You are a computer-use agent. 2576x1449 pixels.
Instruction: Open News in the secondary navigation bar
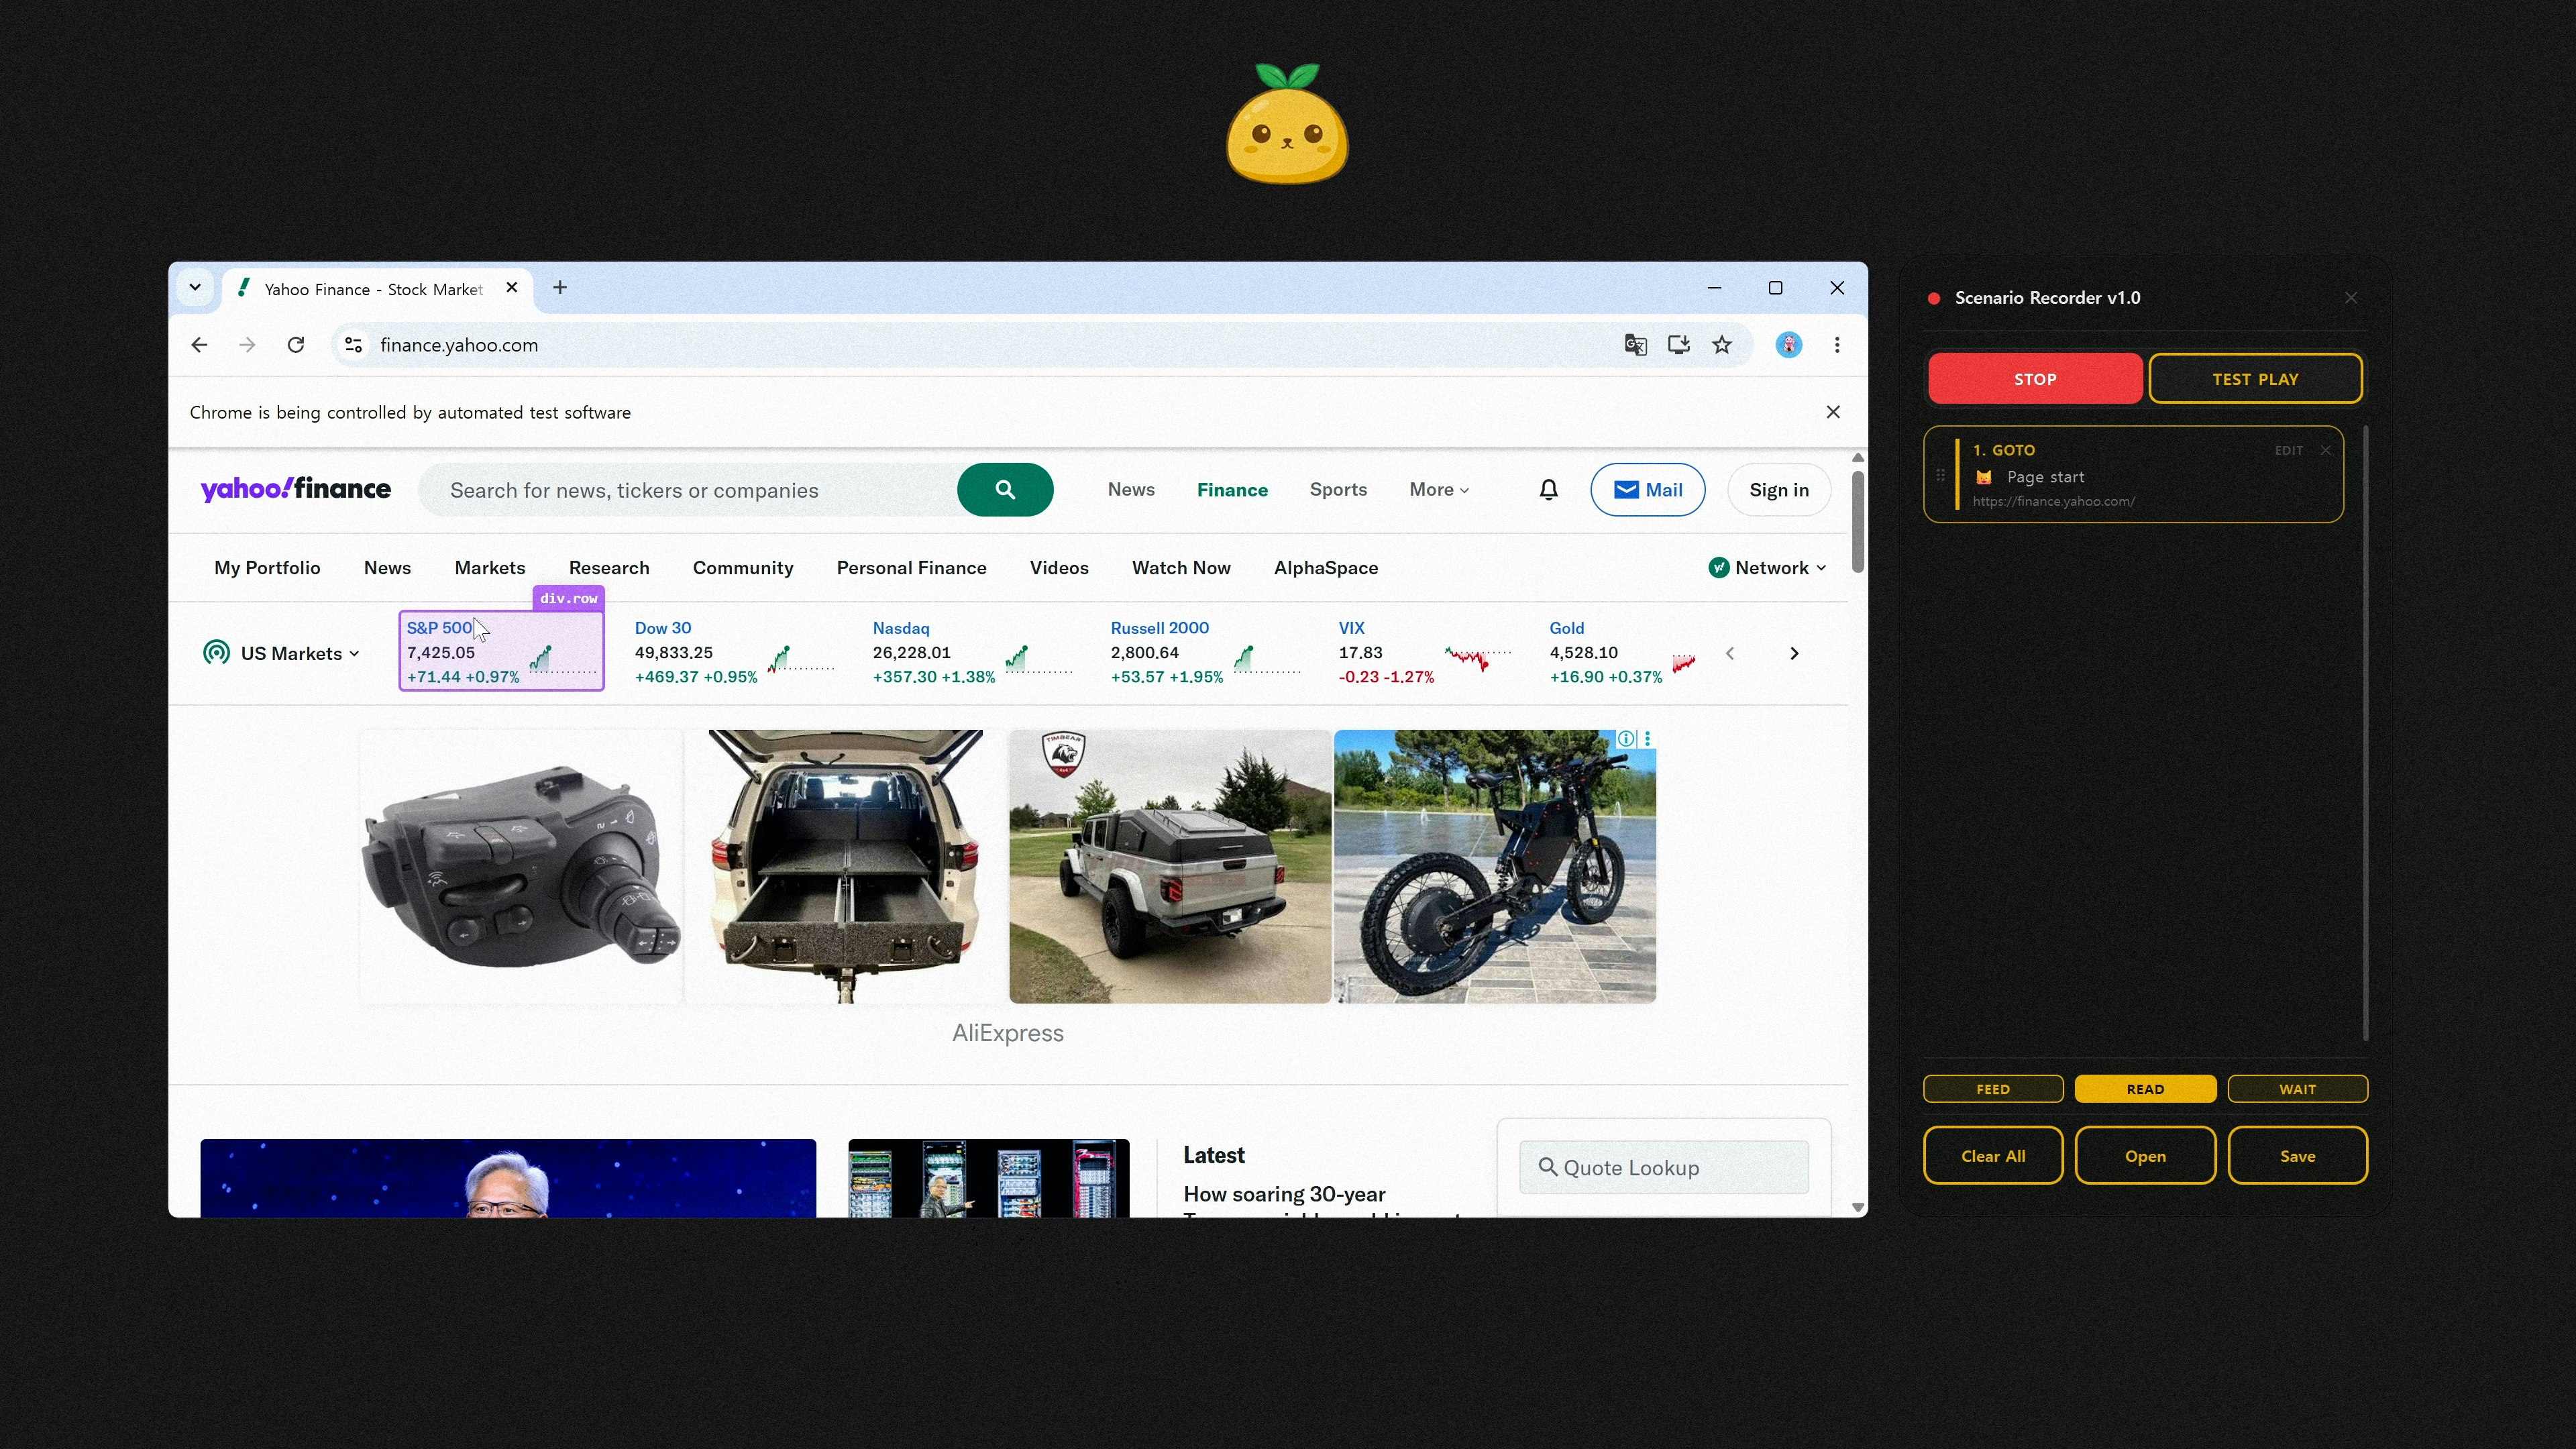tap(387, 568)
